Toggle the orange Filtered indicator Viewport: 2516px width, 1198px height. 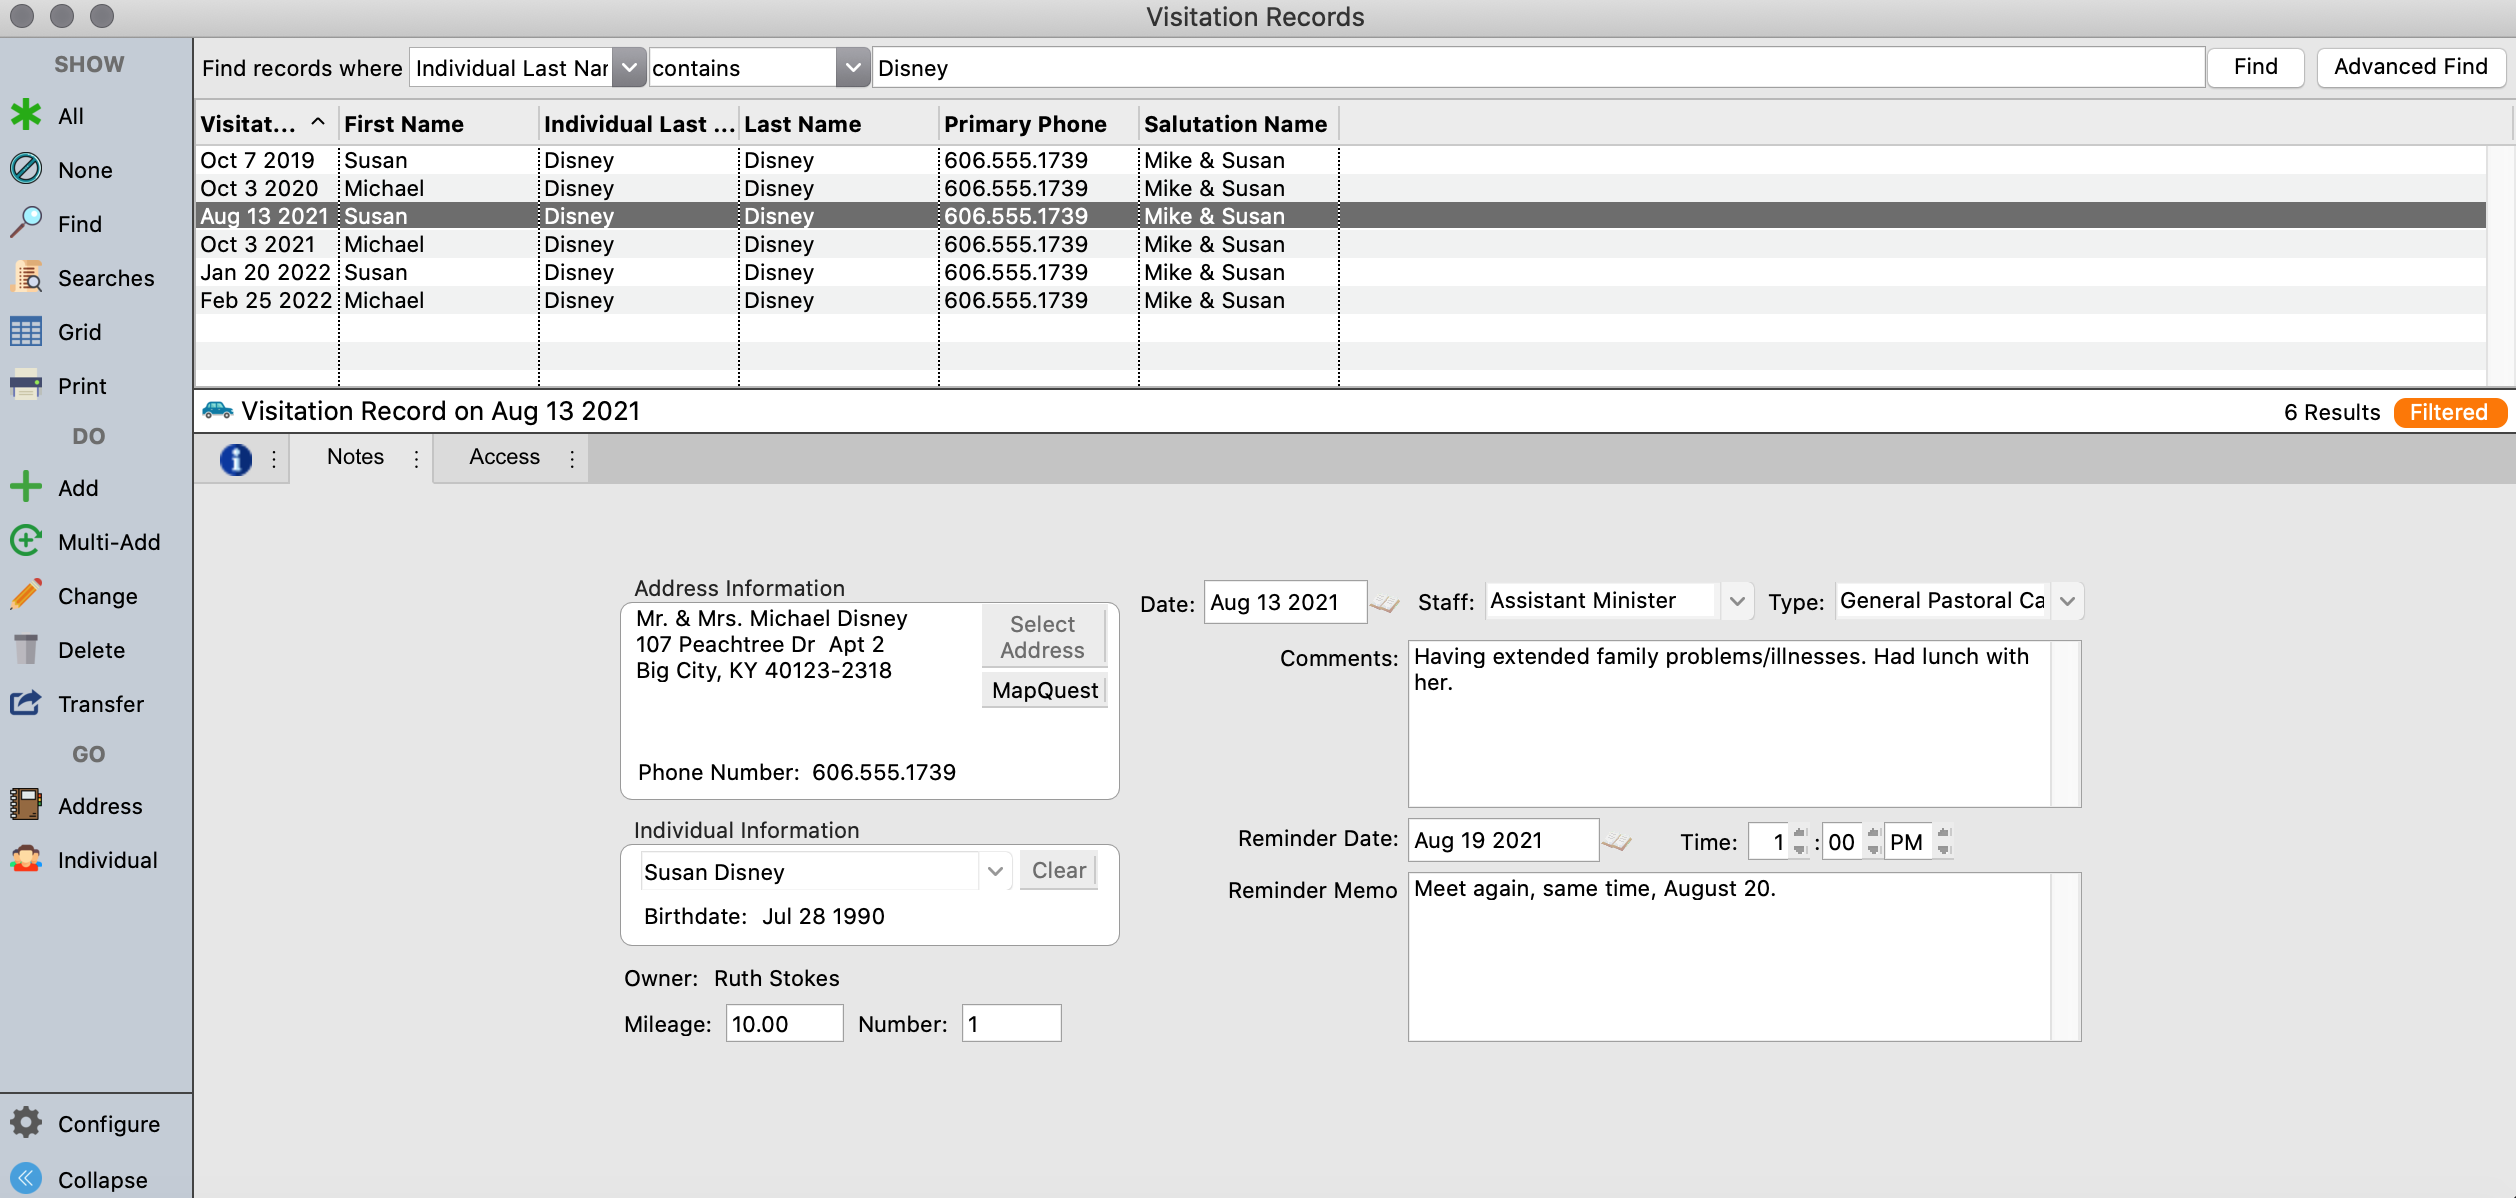(x=2448, y=412)
